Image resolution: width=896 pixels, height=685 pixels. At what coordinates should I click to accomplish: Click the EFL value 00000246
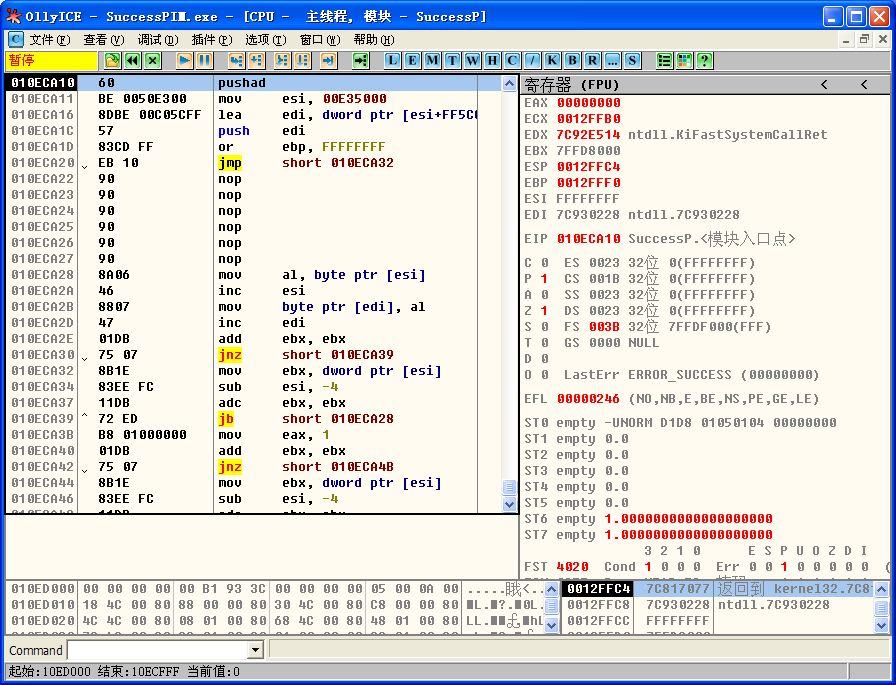(589, 399)
